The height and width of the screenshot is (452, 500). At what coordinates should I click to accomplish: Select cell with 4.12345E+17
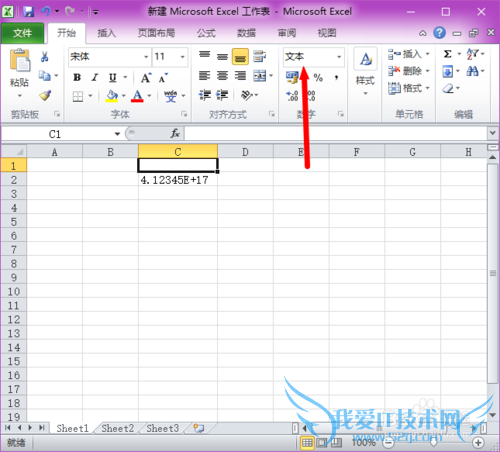pos(178,180)
